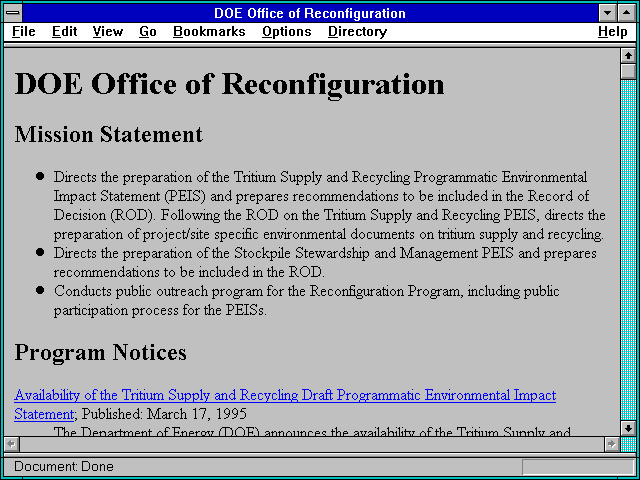Open the File menu

[24, 32]
